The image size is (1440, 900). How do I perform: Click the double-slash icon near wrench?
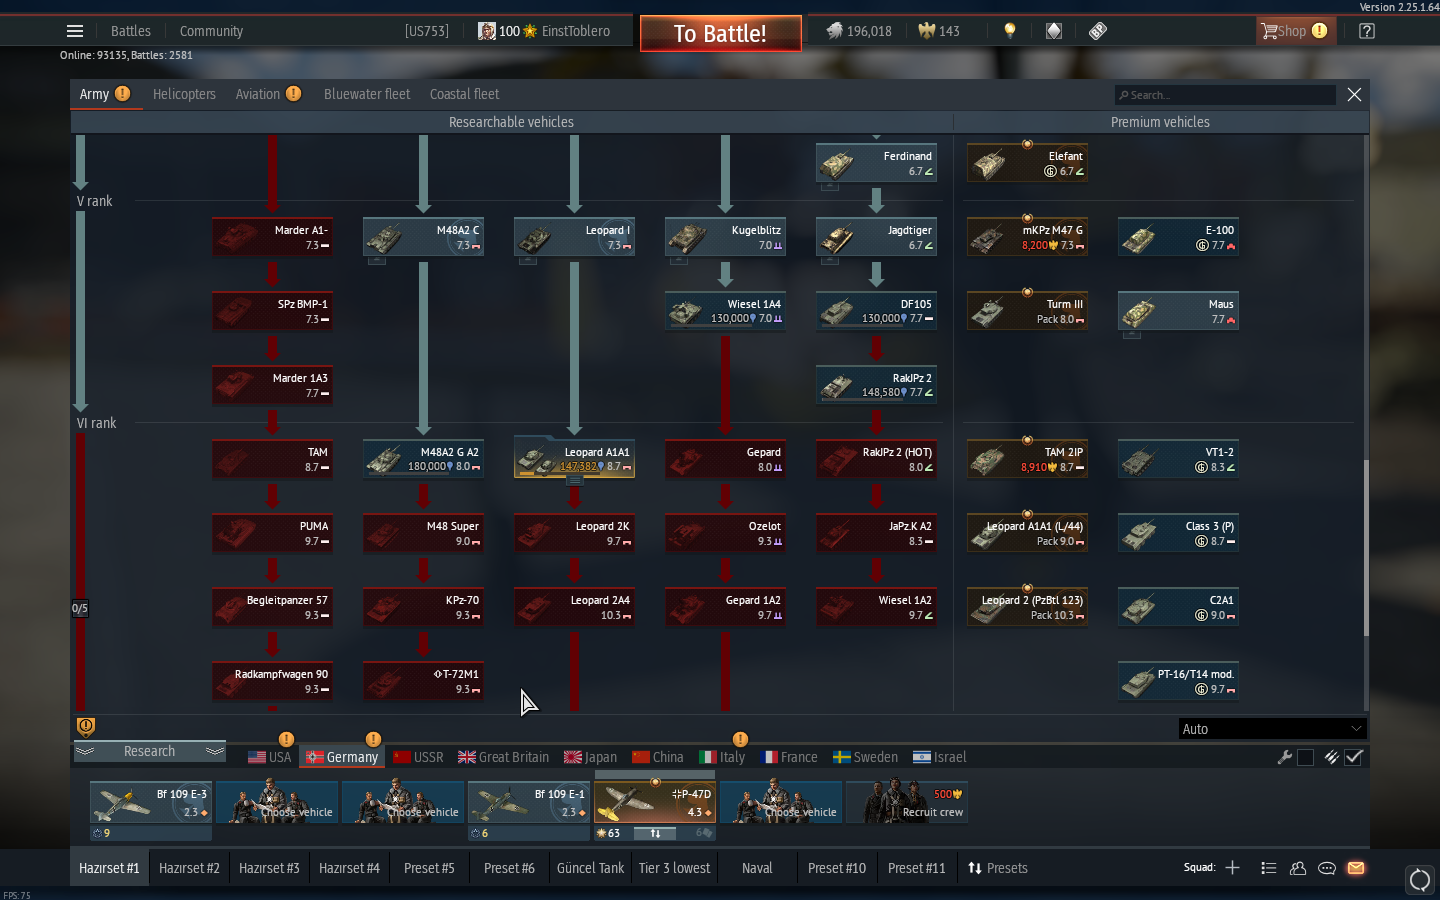point(1331,757)
